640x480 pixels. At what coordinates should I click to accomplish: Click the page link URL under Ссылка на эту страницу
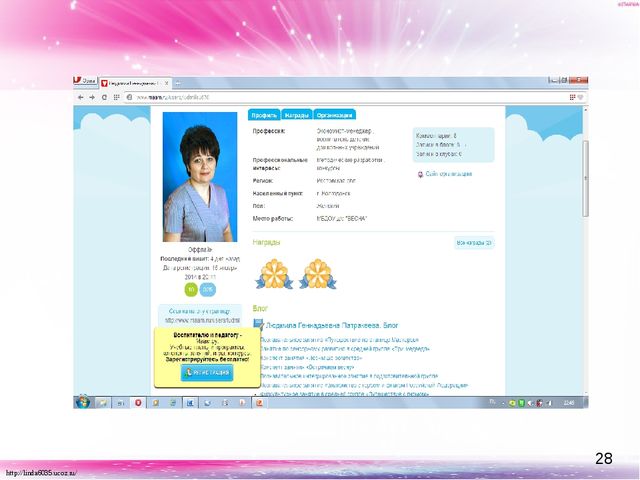202,320
